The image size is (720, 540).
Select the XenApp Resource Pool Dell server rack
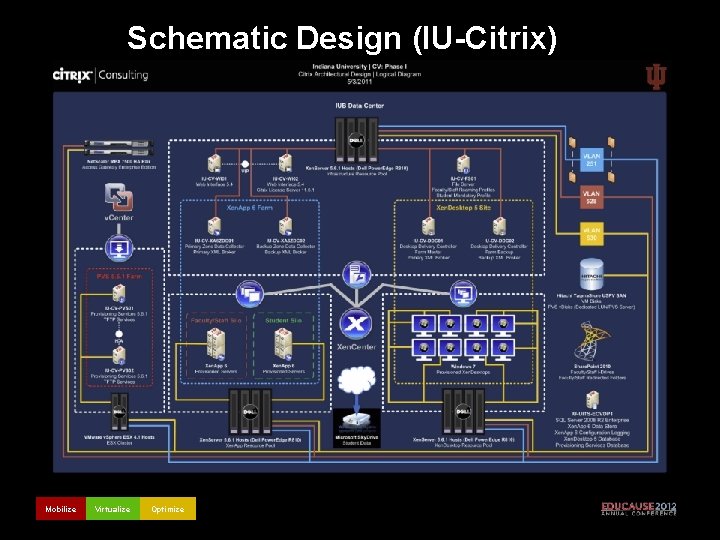click(250, 412)
